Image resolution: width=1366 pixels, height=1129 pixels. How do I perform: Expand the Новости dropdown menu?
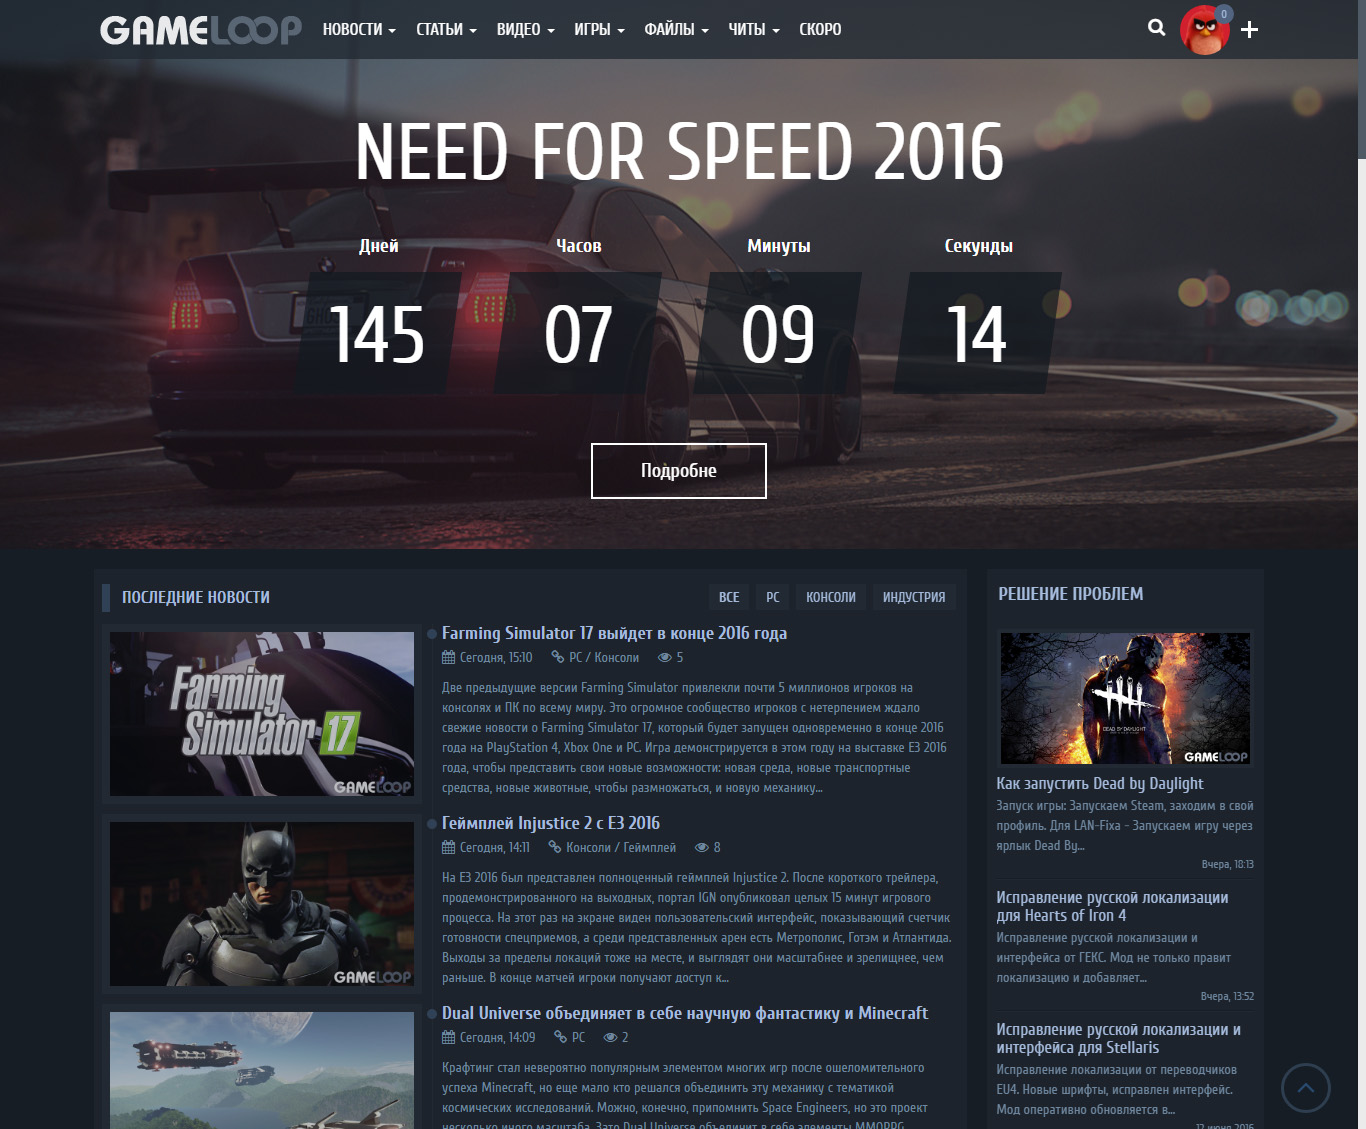tap(359, 30)
